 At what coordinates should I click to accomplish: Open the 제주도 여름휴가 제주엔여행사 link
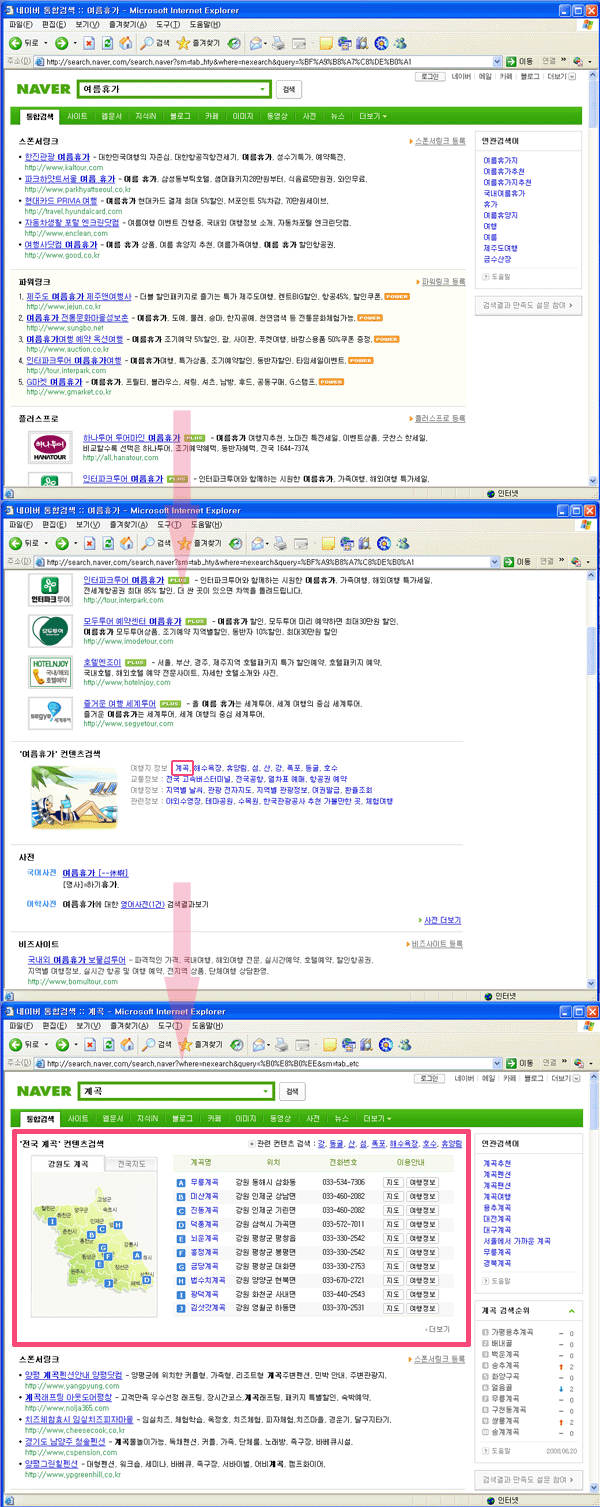81,296
